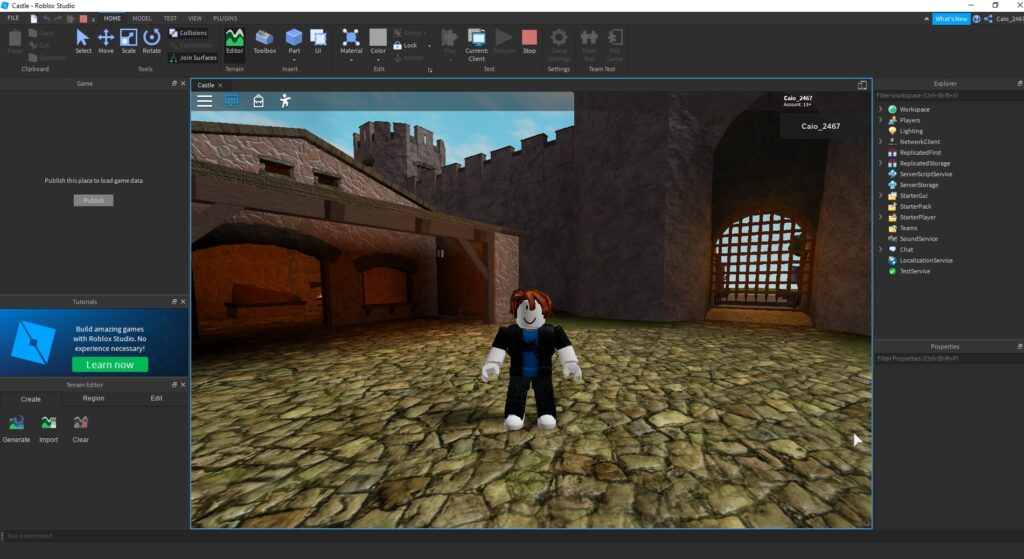
Task: Click the command bar input field
Action: point(511,536)
